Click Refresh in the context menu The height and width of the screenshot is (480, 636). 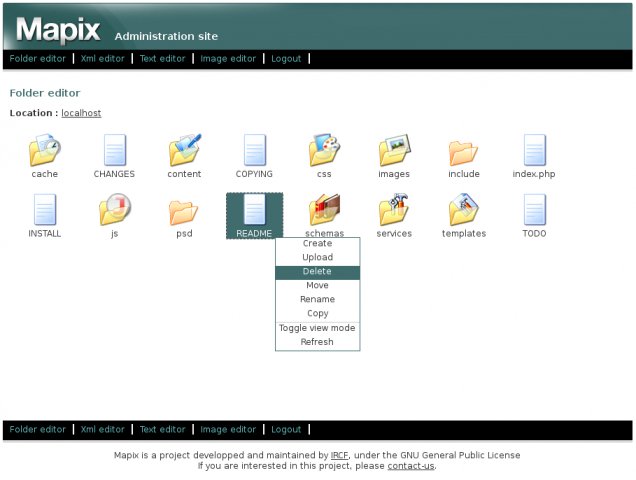317,342
